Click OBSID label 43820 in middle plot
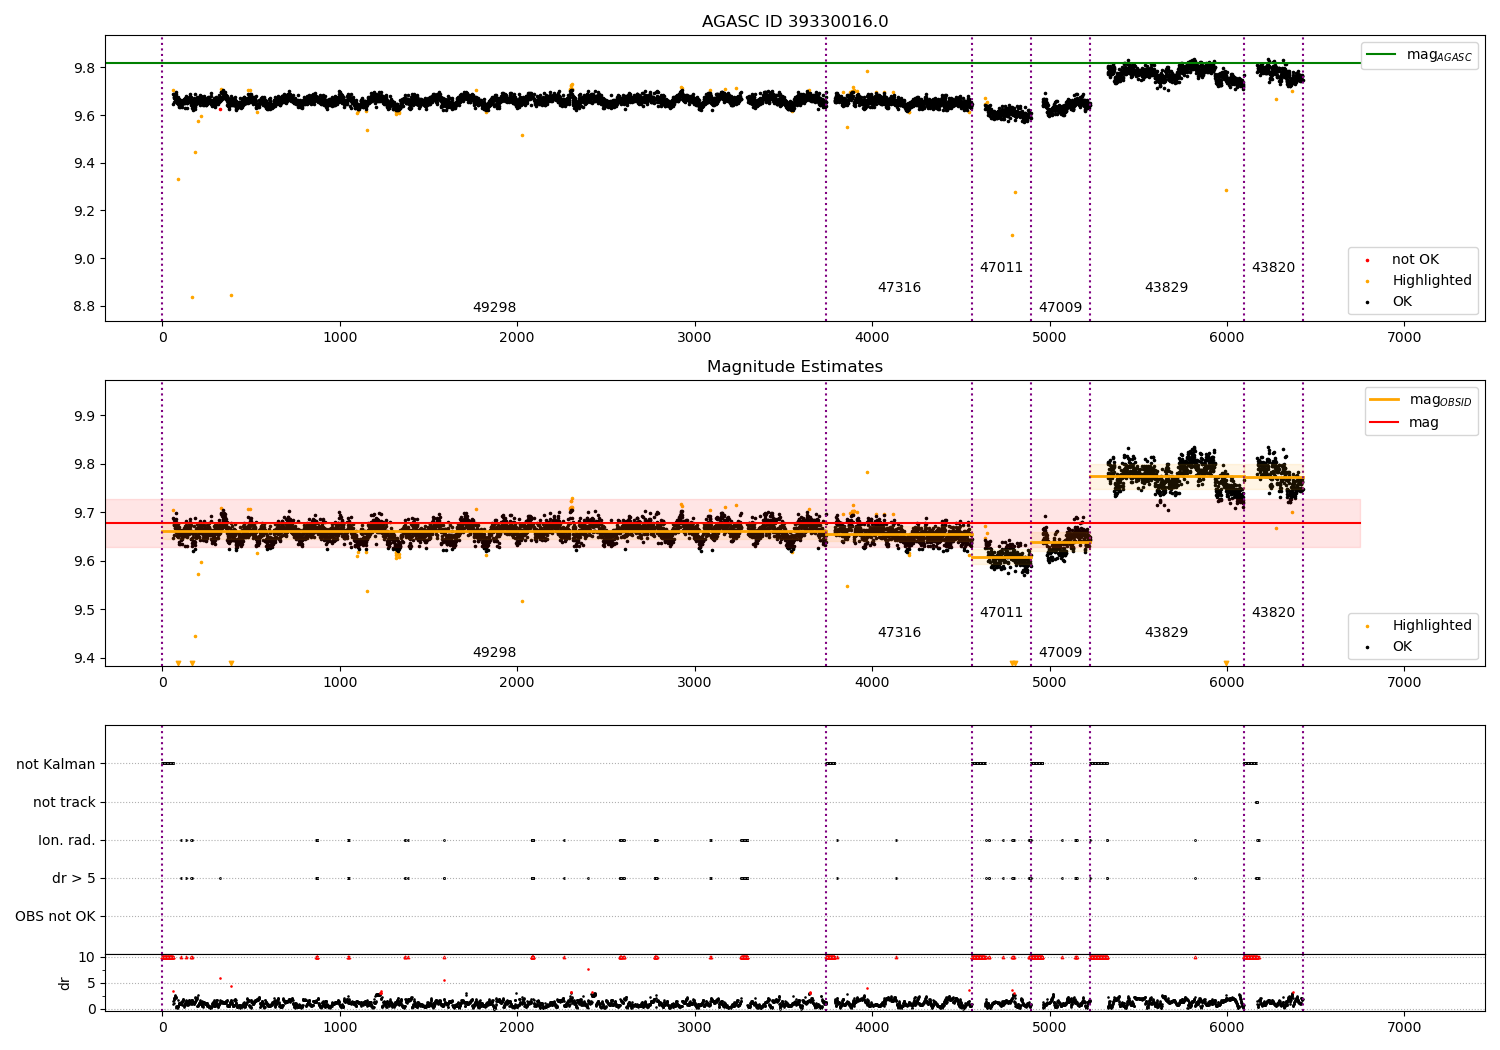The image size is (1500, 1050). pyautogui.click(x=1273, y=613)
